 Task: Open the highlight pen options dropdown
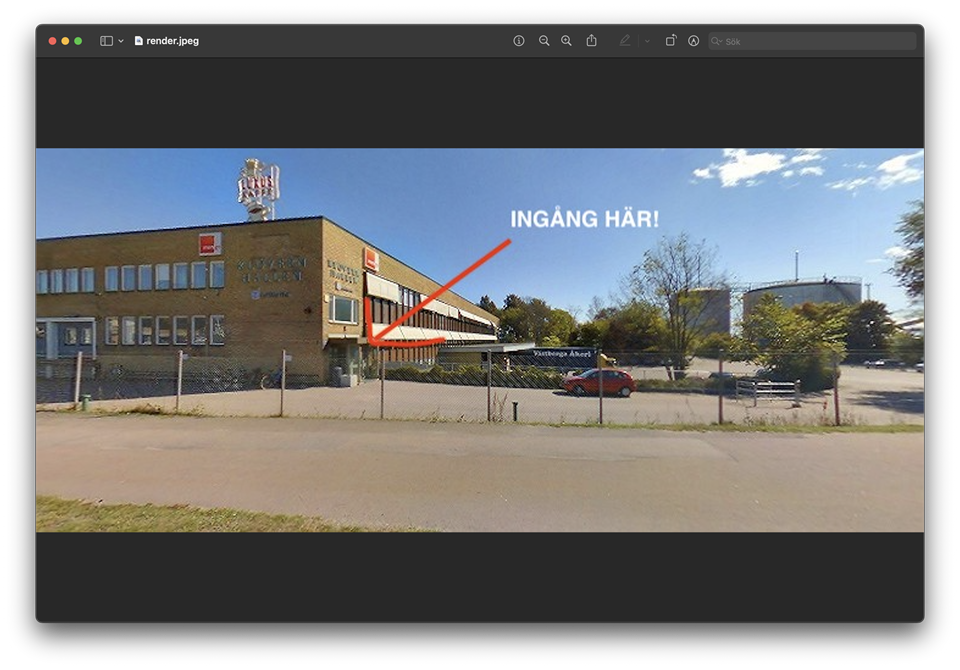647,41
